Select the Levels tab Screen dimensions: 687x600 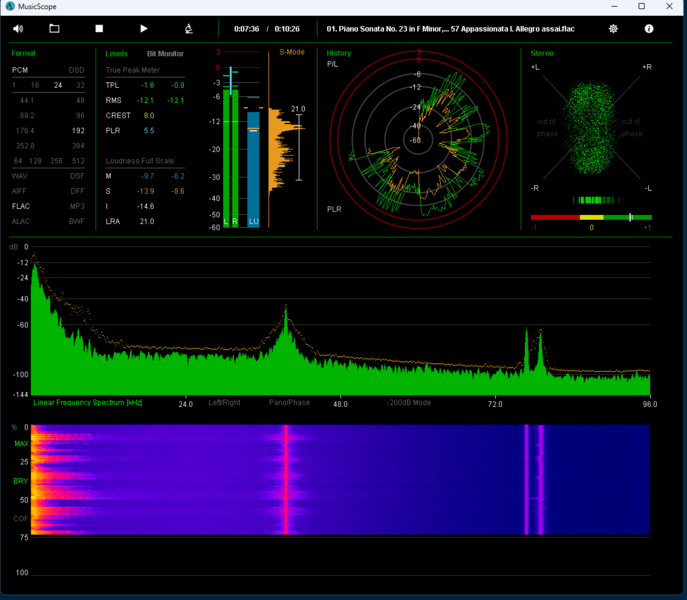click(117, 53)
